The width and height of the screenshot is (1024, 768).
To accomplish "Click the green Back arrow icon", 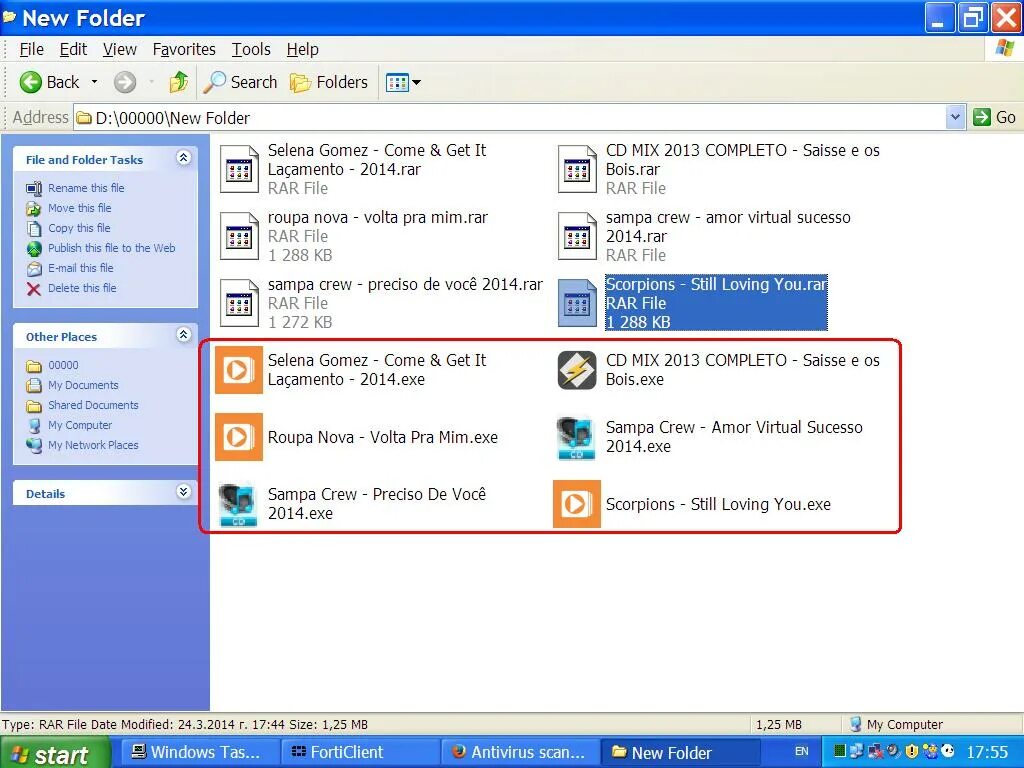I will (30, 82).
